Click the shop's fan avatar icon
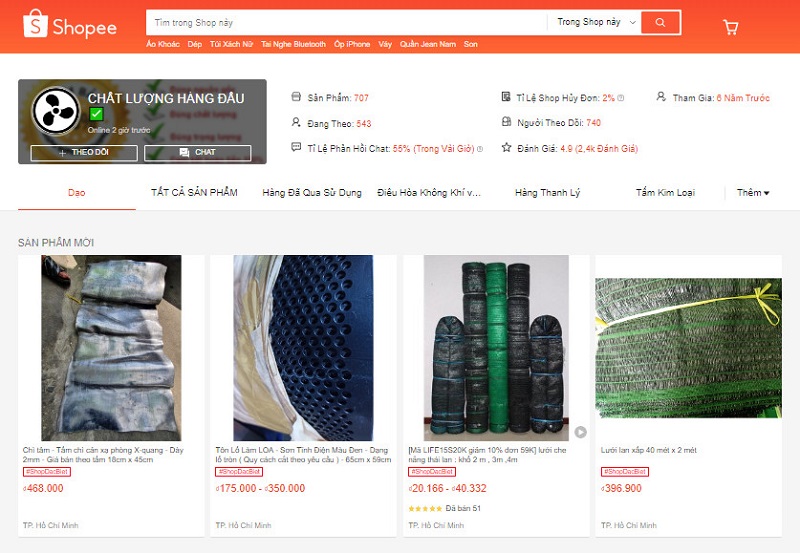 pyautogui.click(x=56, y=111)
